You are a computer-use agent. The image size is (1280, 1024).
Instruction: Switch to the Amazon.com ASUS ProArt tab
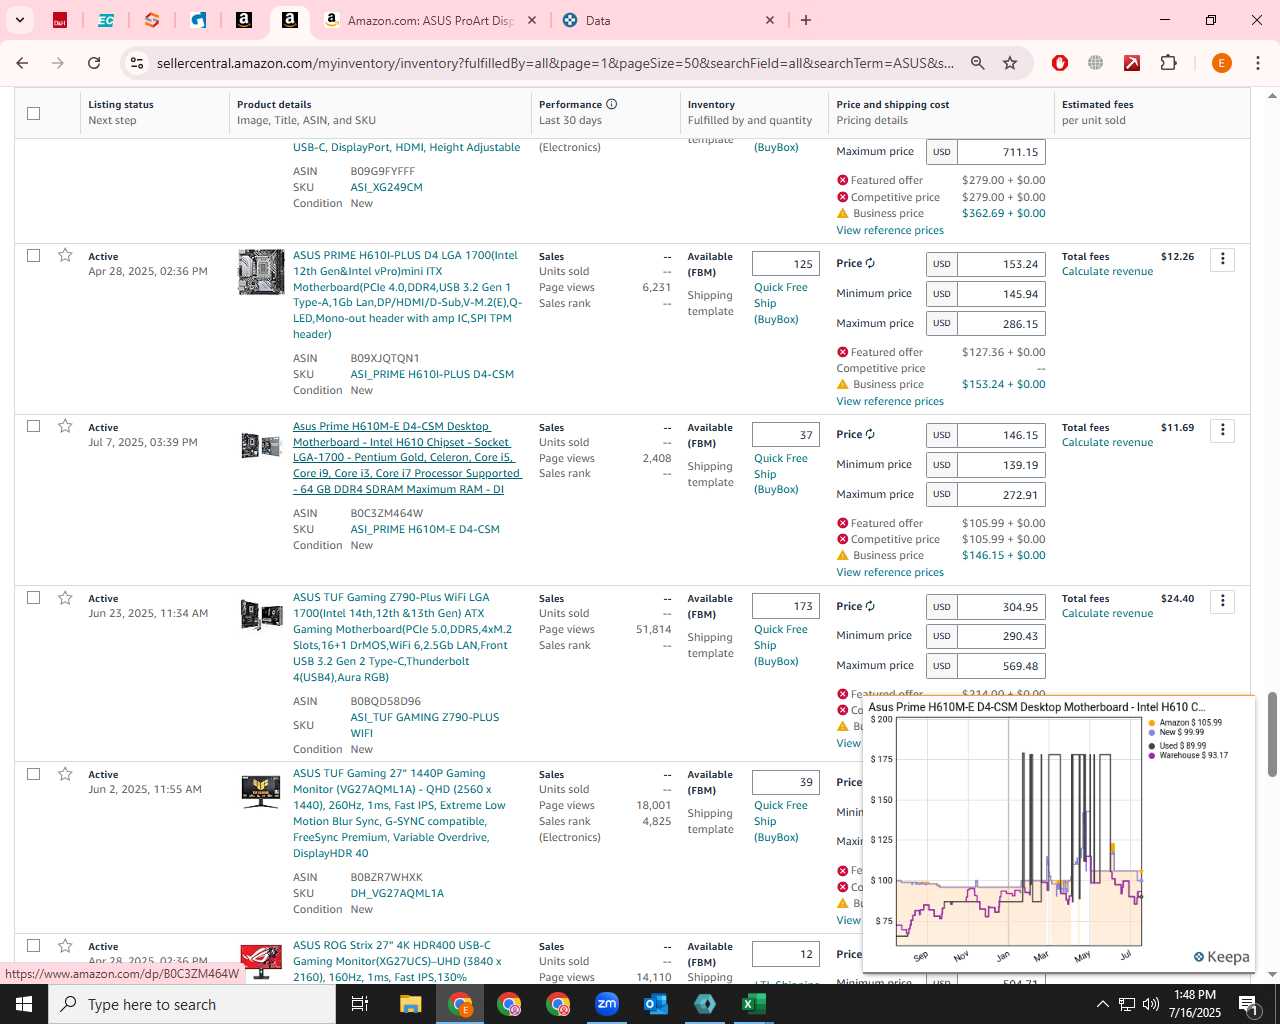coord(430,20)
